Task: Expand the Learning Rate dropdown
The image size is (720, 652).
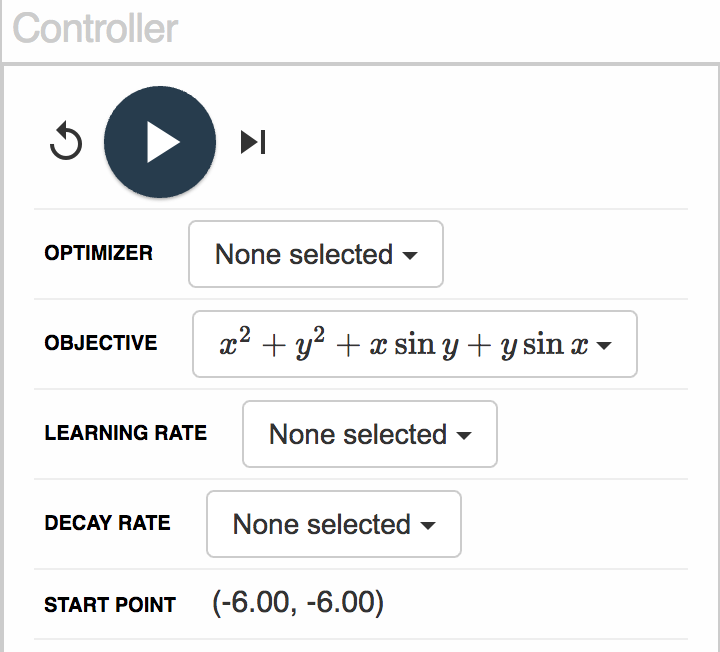Action: (x=370, y=434)
